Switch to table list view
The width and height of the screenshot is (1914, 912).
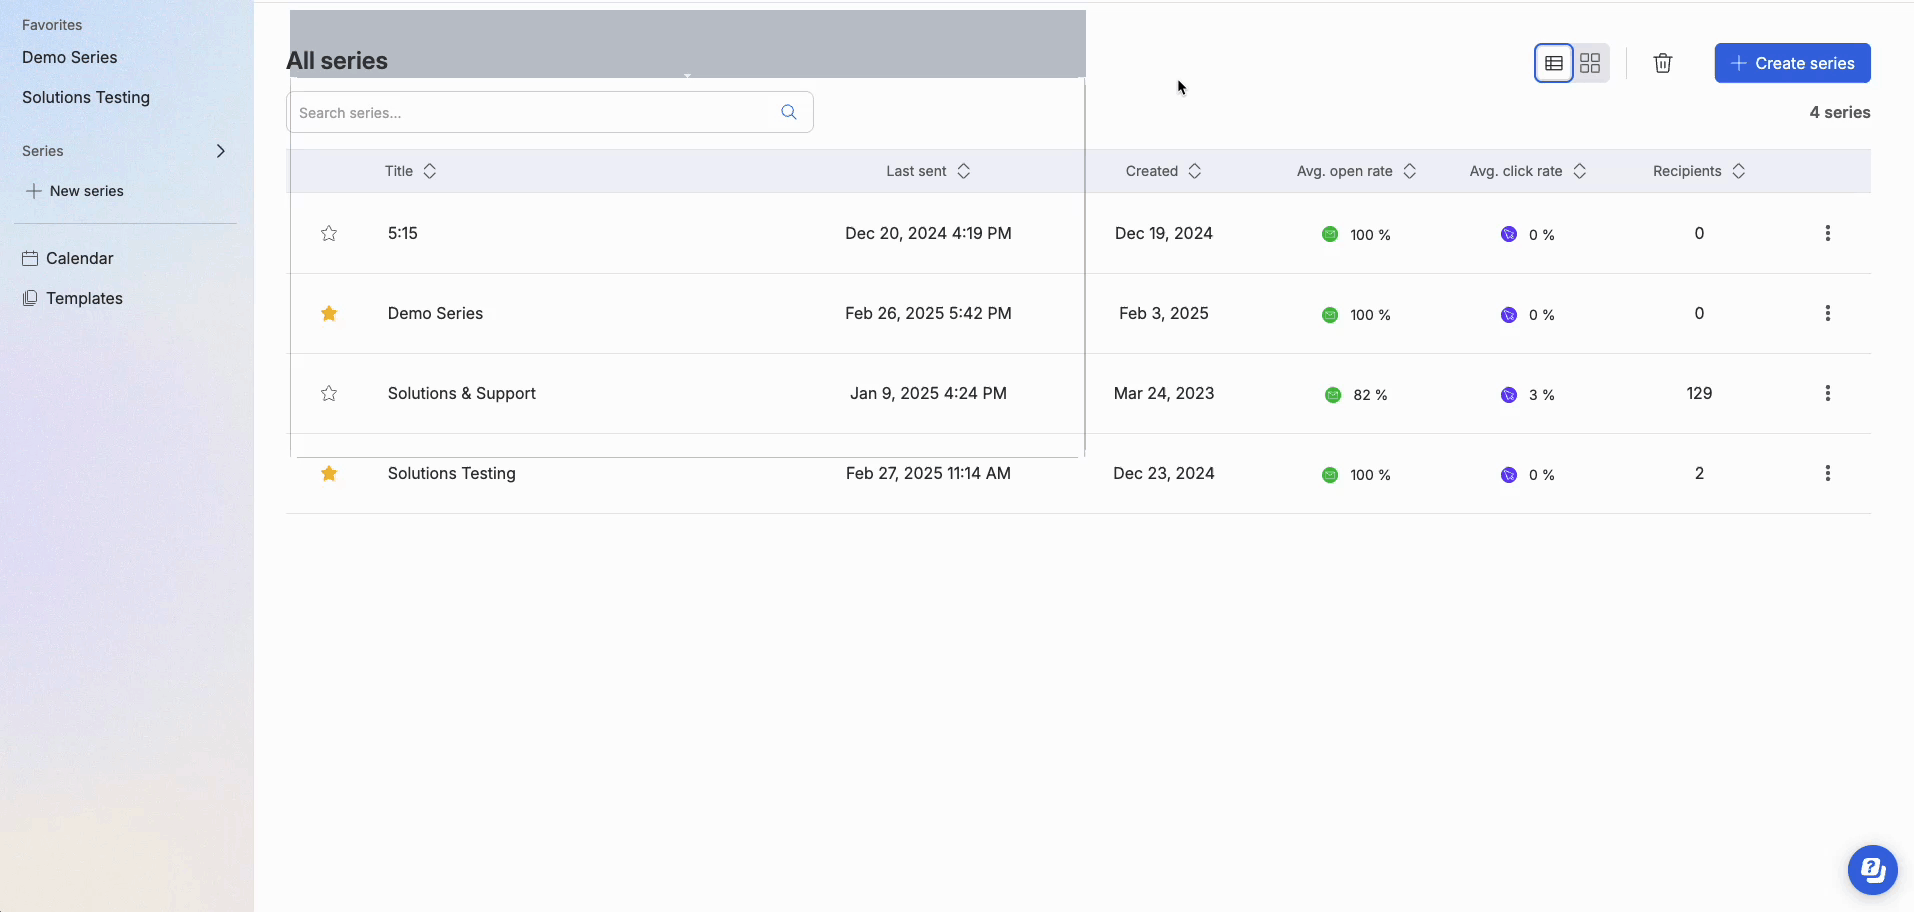tap(1553, 63)
